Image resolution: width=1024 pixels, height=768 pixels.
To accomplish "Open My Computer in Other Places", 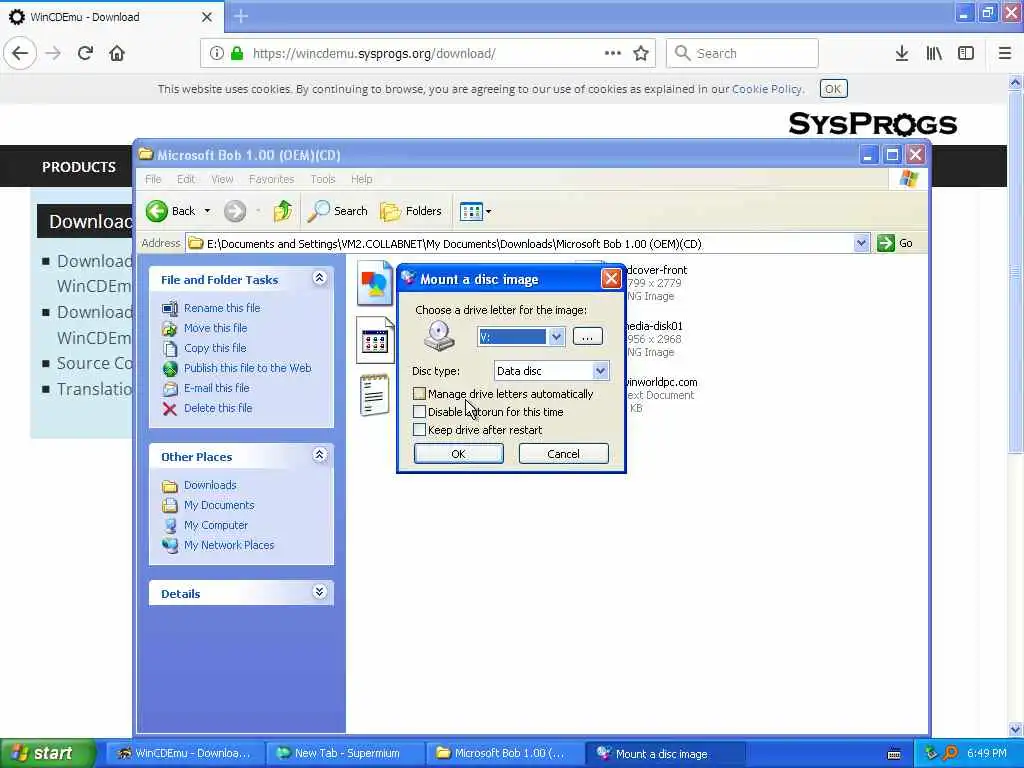I will tap(216, 525).
